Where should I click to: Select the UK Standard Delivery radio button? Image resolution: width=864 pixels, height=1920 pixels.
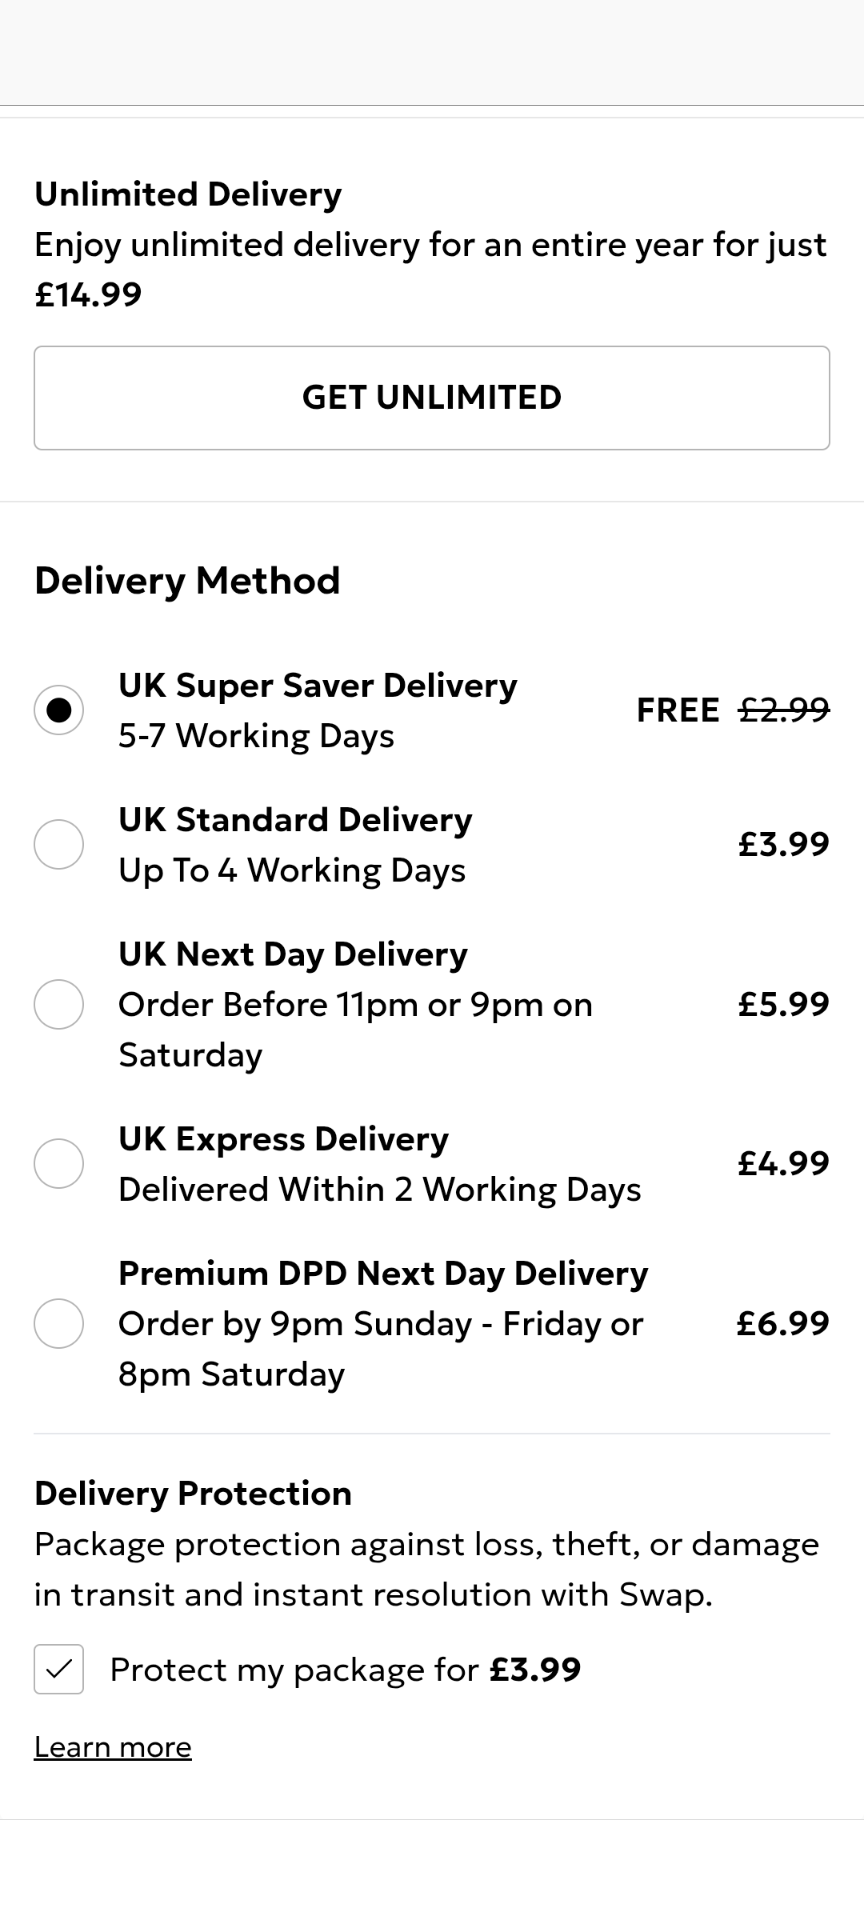point(59,845)
